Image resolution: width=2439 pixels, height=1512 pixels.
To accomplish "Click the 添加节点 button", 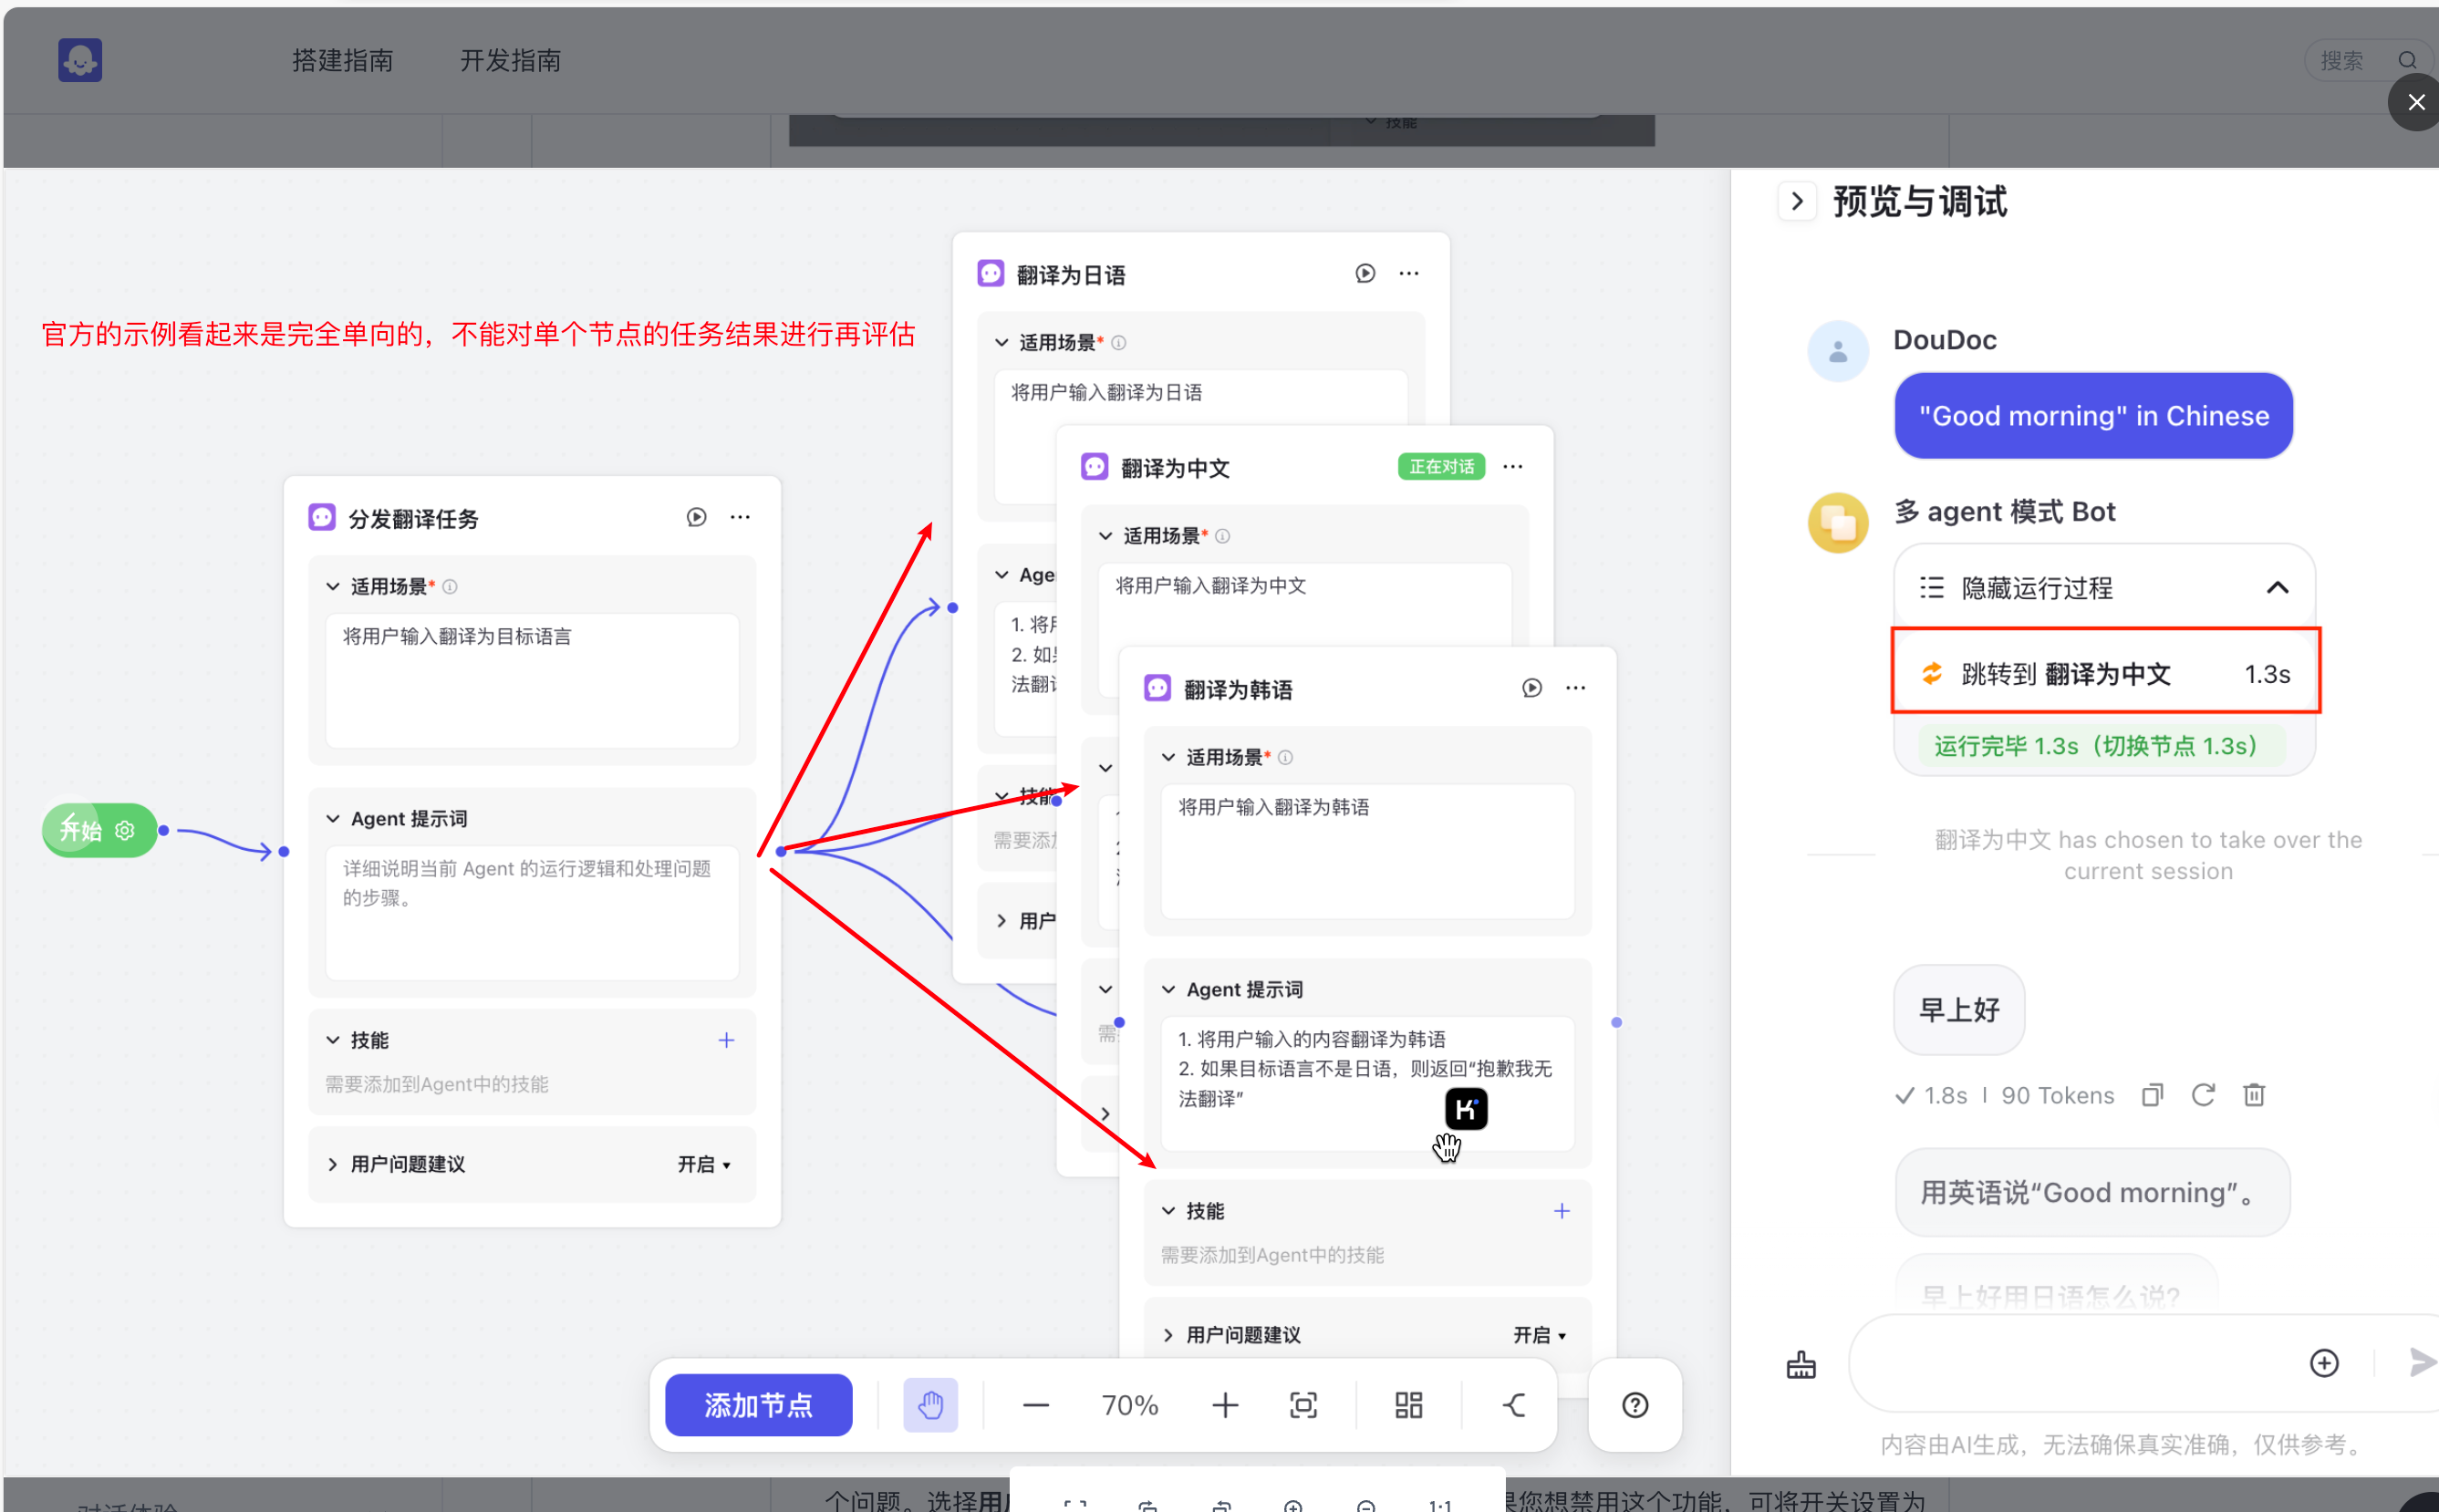I will (758, 1405).
